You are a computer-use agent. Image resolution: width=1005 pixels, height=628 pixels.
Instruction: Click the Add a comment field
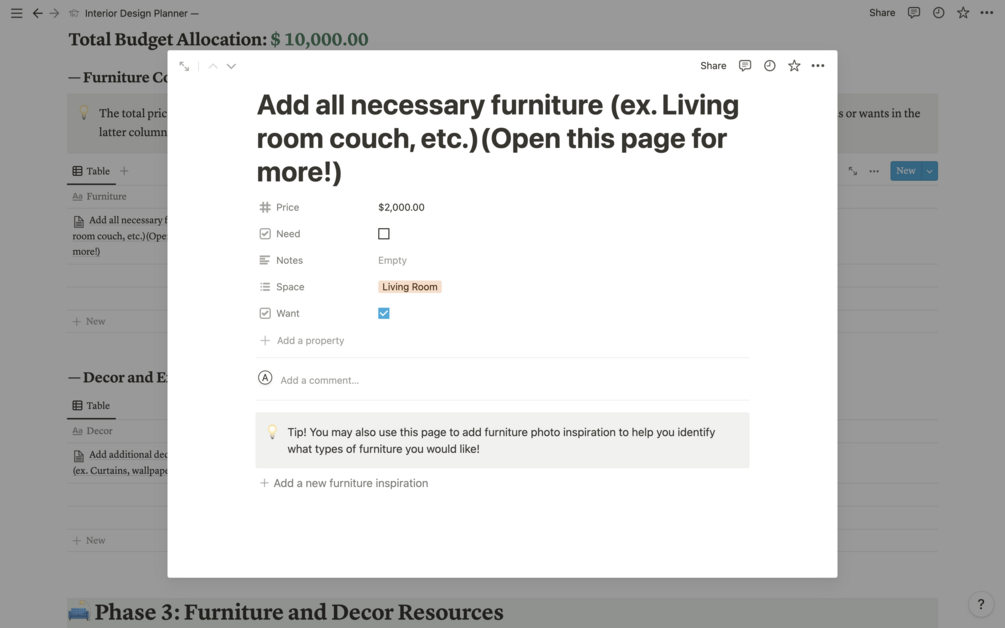point(320,380)
